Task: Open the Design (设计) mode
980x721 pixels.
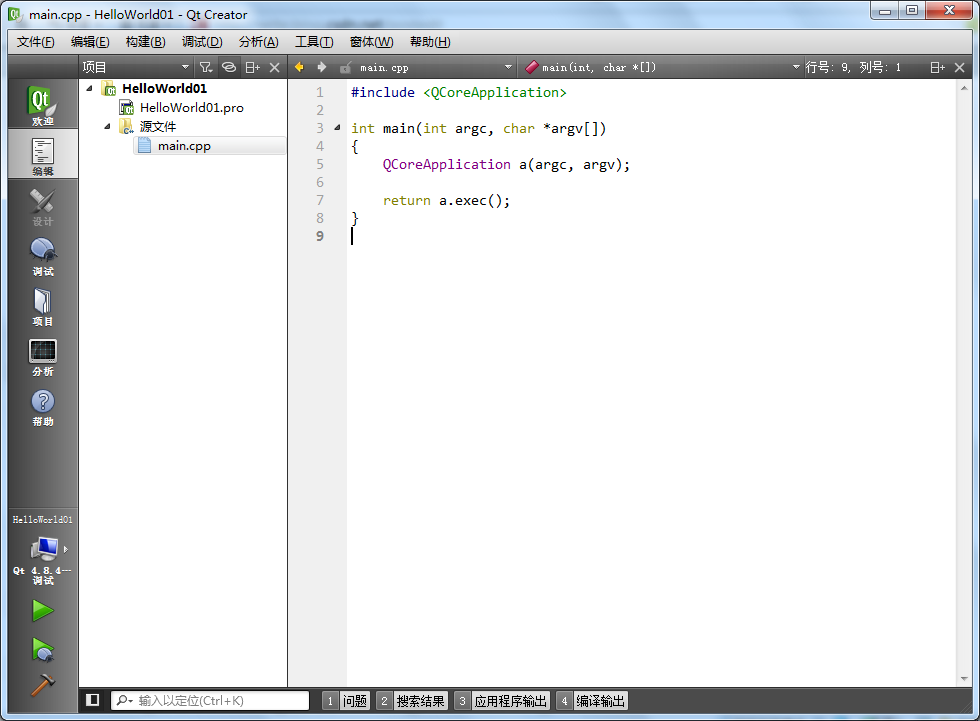Action: pyautogui.click(x=42, y=207)
